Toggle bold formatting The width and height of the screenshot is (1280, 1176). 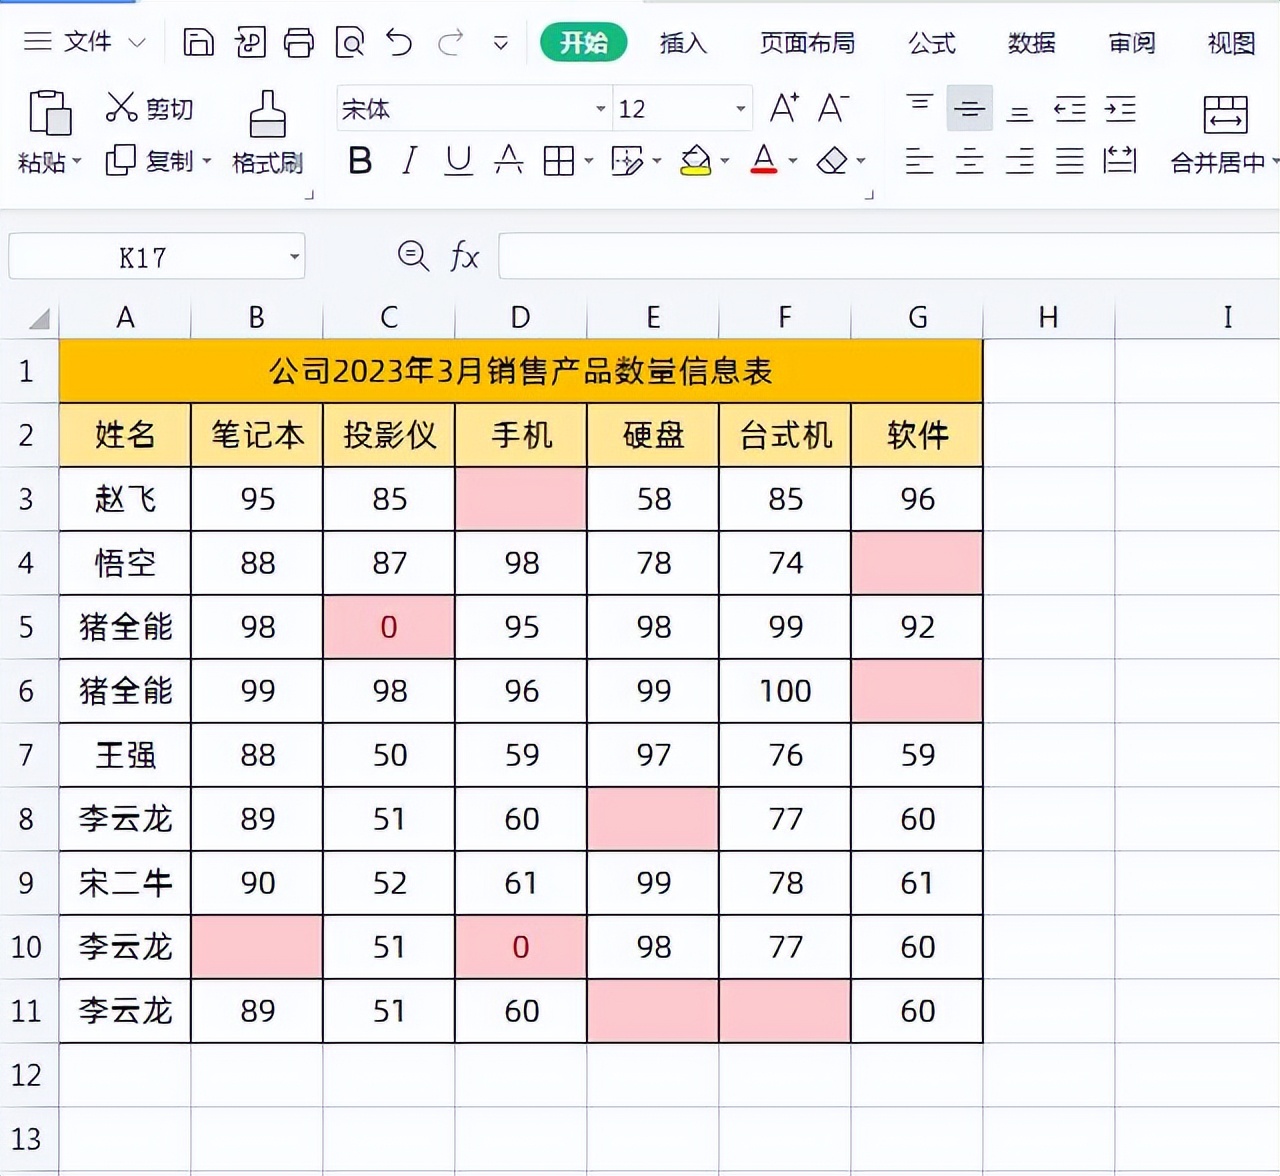[x=359, y=160]
